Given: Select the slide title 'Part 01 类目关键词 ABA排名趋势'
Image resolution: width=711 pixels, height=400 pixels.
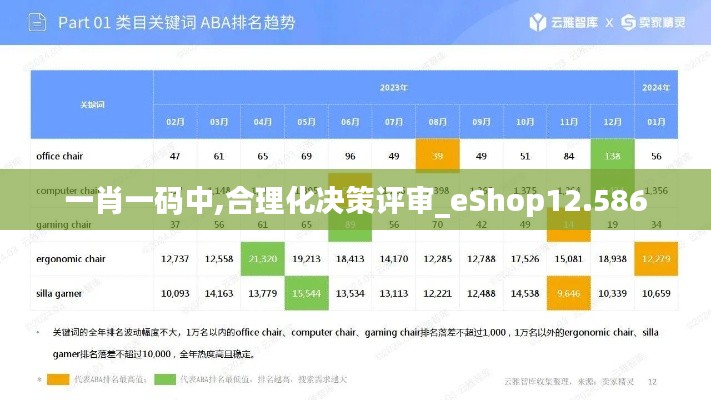Looking at the screenshot, I should 177,22.
